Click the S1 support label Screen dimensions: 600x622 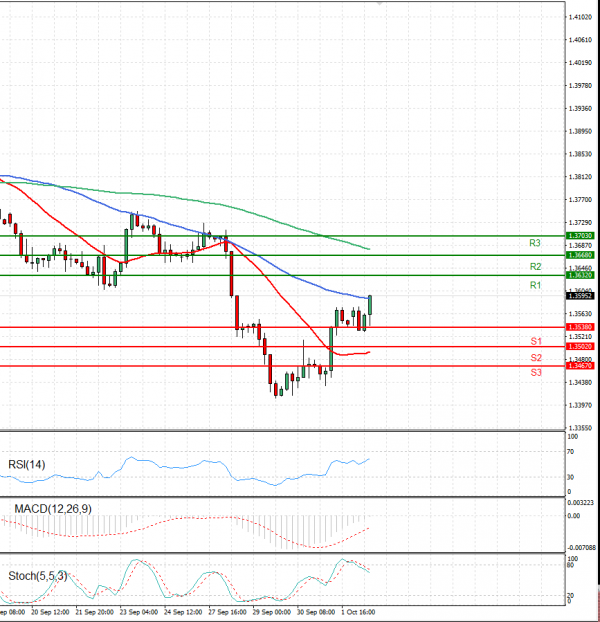536,341
